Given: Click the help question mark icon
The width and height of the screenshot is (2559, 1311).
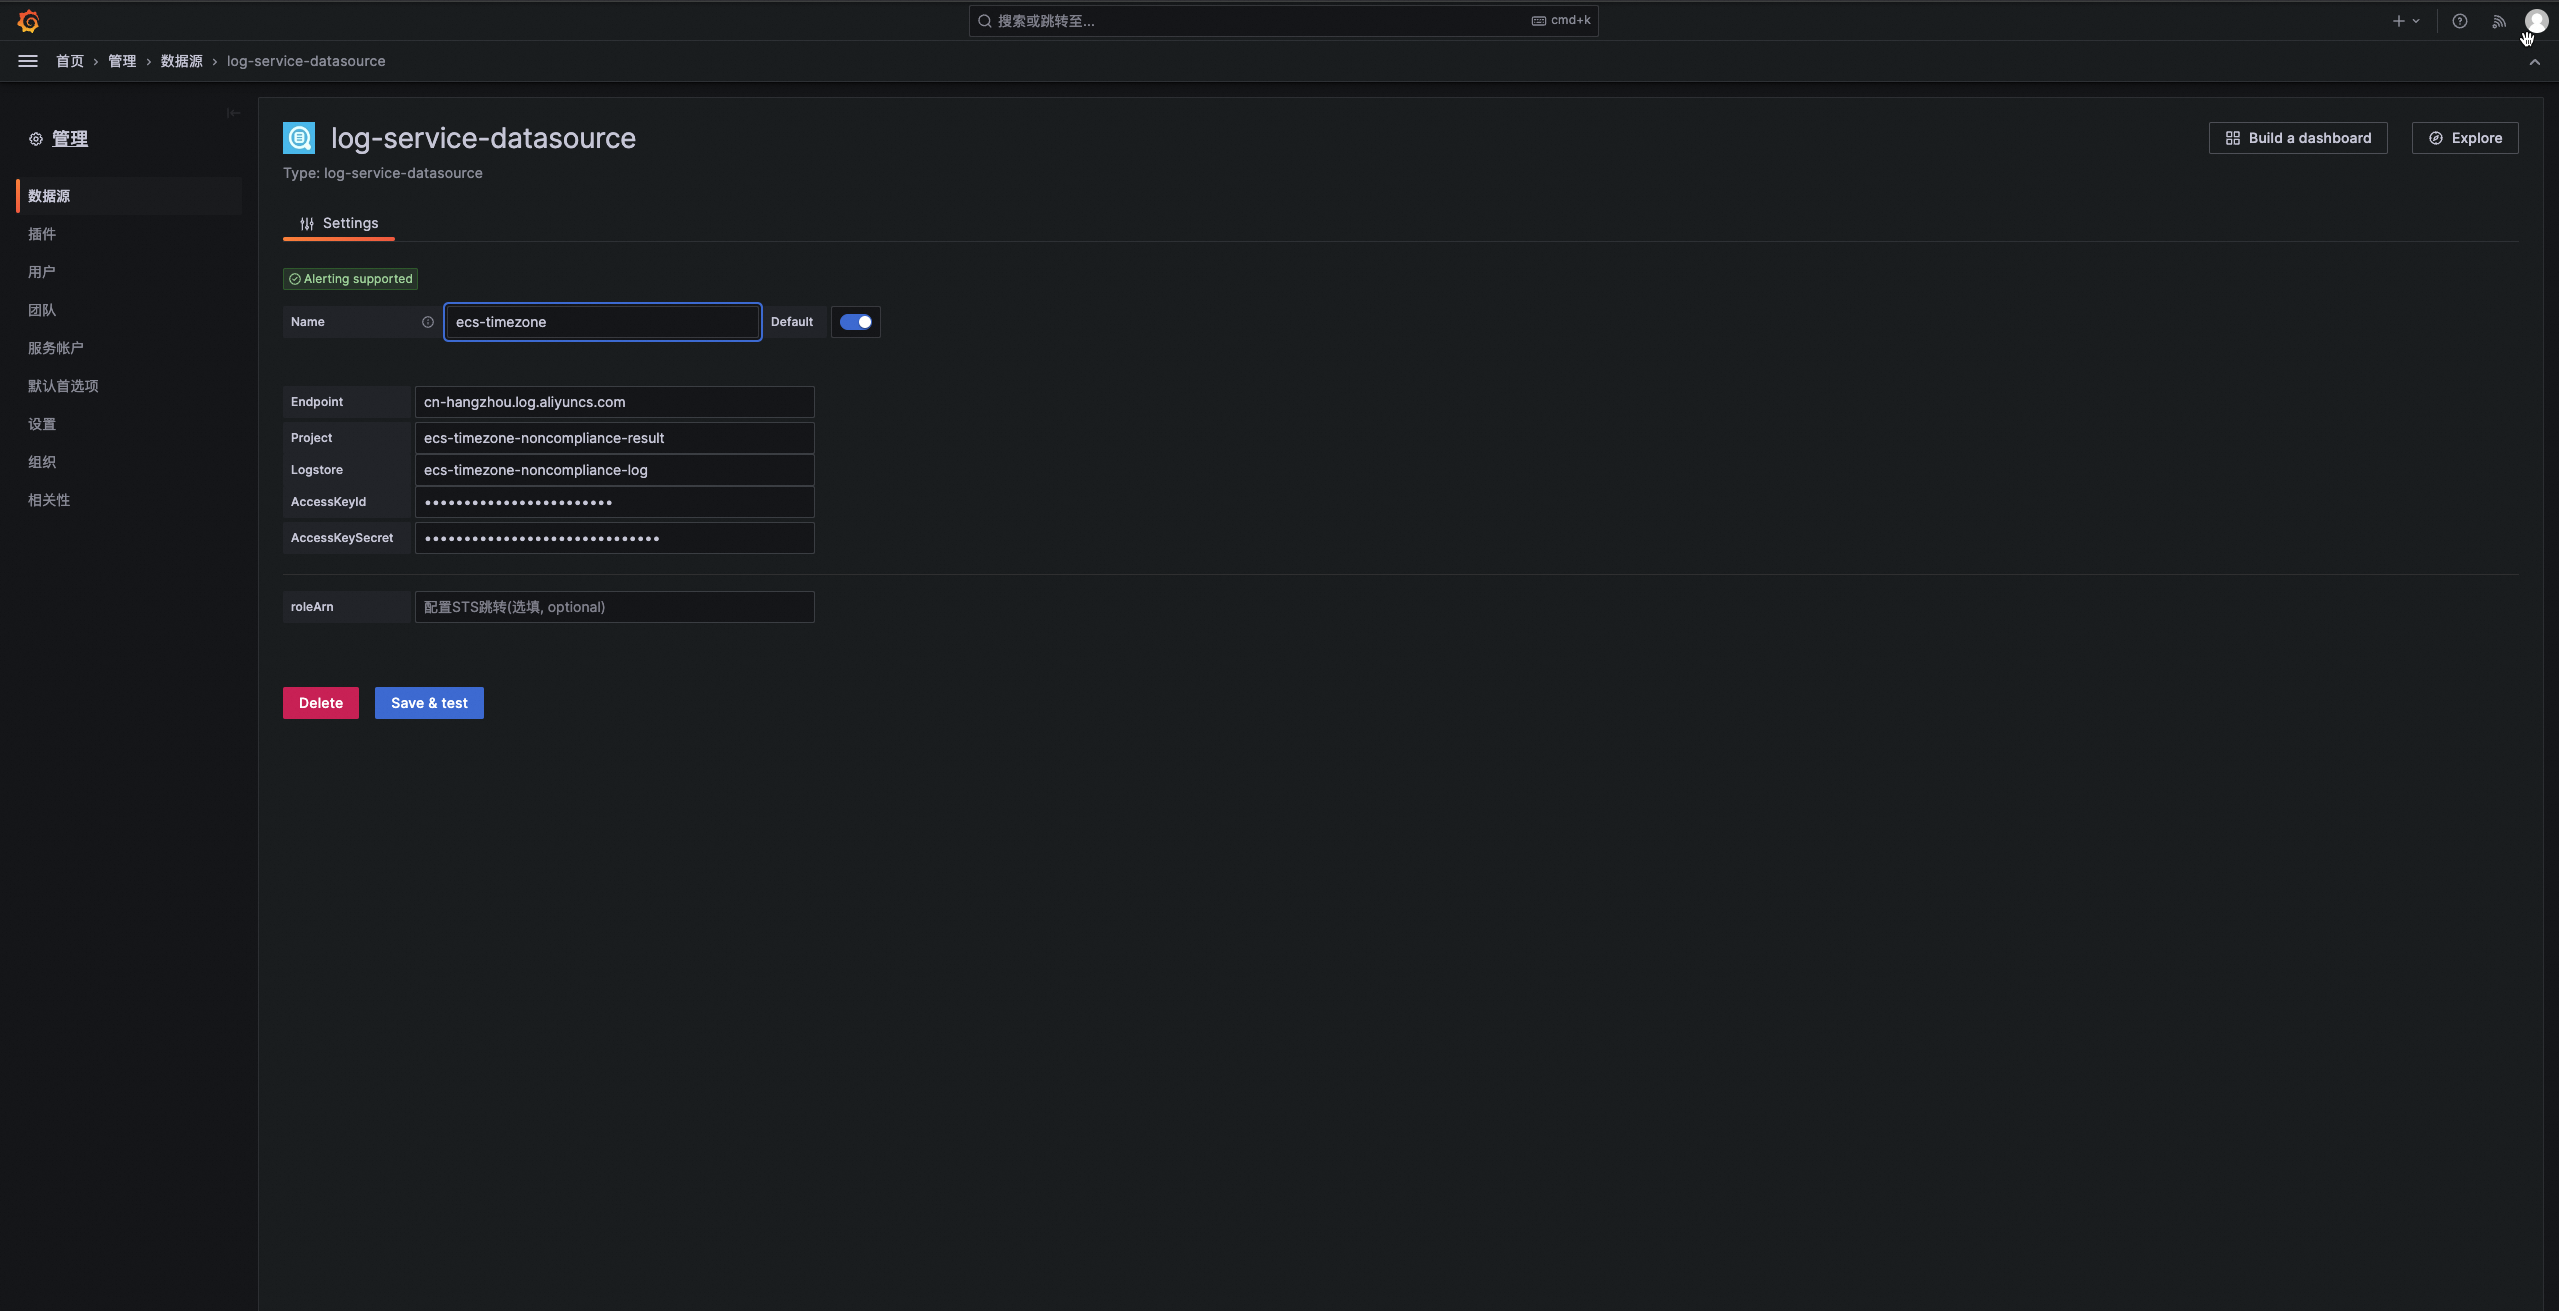Looking at the screenshot, I should [2460, 21].
